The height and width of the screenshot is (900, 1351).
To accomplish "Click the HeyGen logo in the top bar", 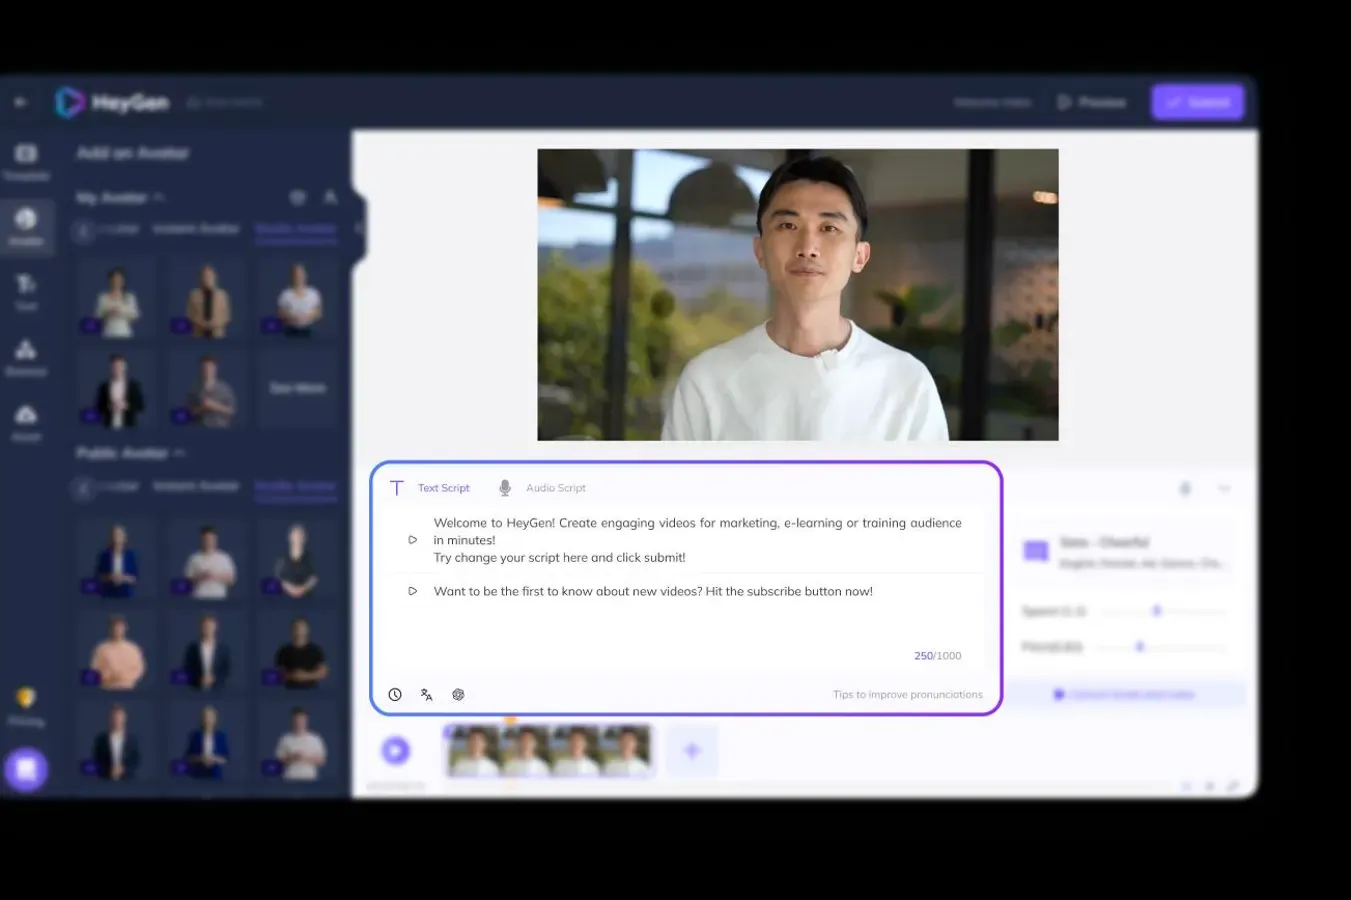I will (x=113, y=102).
